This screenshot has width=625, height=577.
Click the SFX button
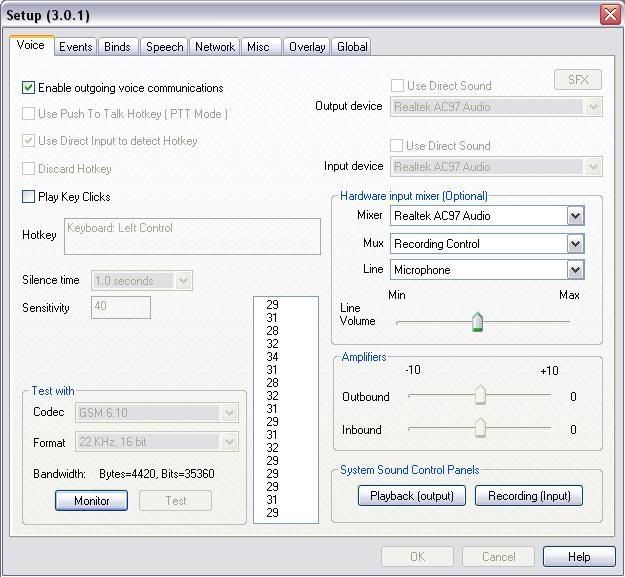point(578,80)
